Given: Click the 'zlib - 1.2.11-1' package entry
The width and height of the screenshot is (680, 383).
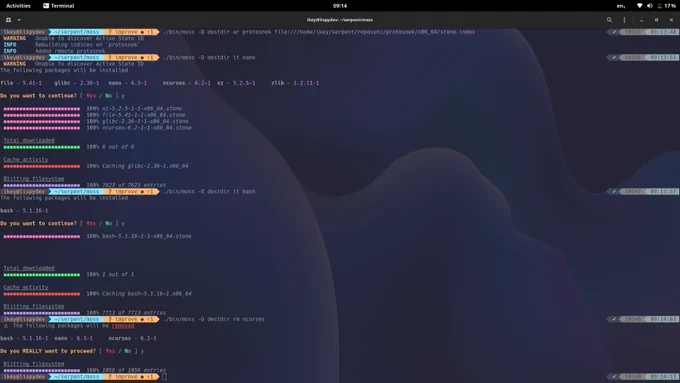Looking at the screenshot, I should (x=295, y=83).
